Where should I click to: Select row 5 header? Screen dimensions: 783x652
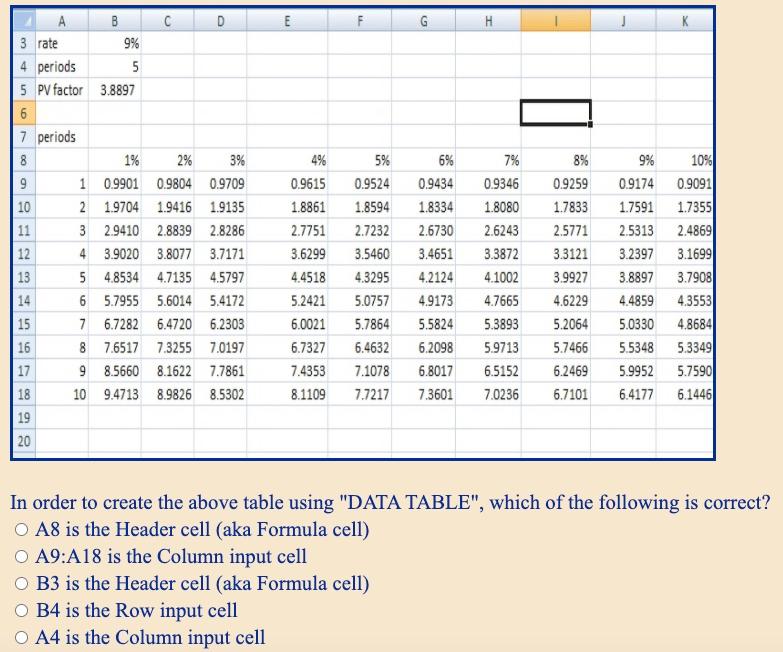pyautogui.click(x=23, y=90)
